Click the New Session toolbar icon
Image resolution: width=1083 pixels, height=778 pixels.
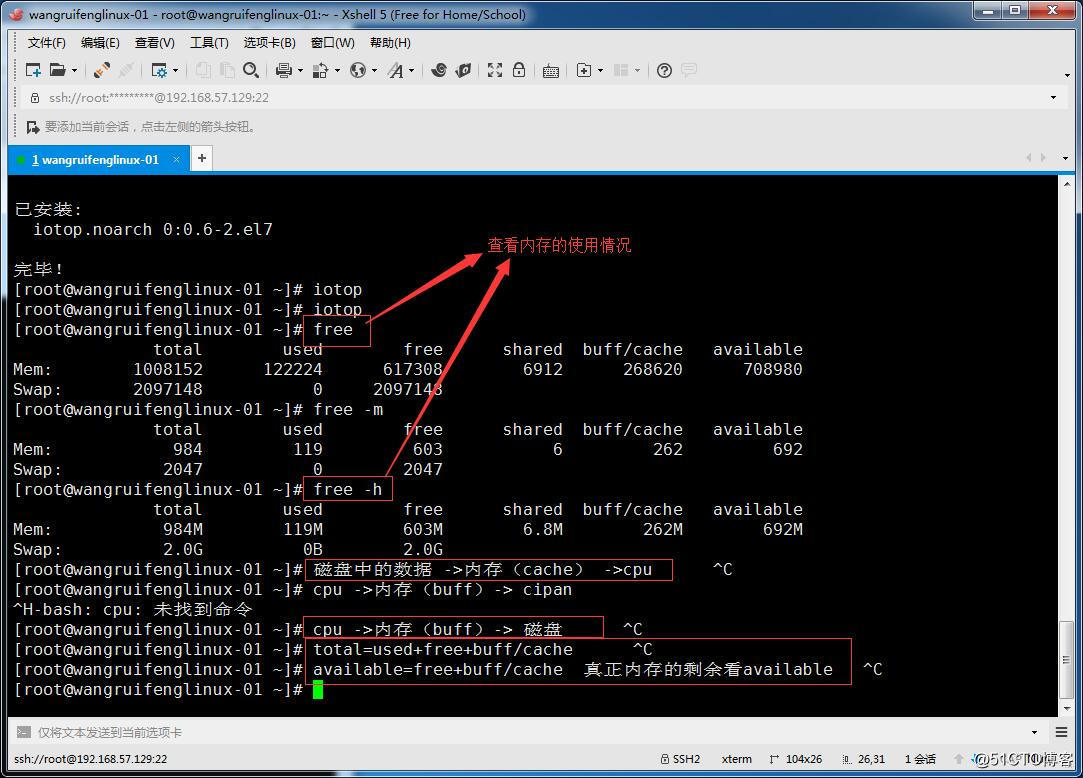(x=32, y=70)
